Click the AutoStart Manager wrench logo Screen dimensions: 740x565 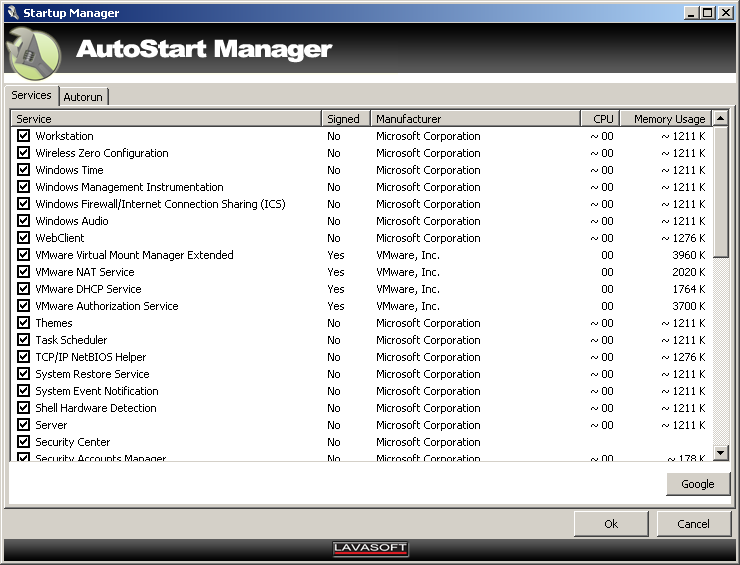coord(34,53)
